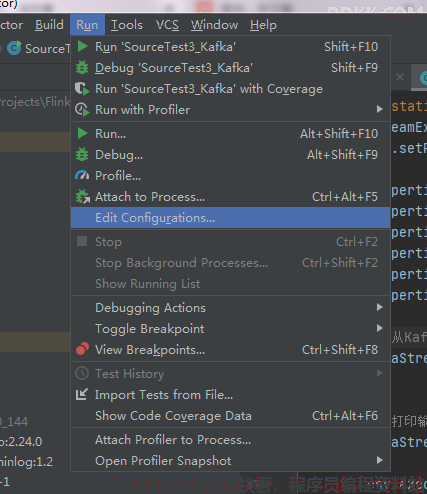Expand the Open Profiler Snapshot submenu arrow
Viewport: 427px width, 494px height.
point(379,460)
